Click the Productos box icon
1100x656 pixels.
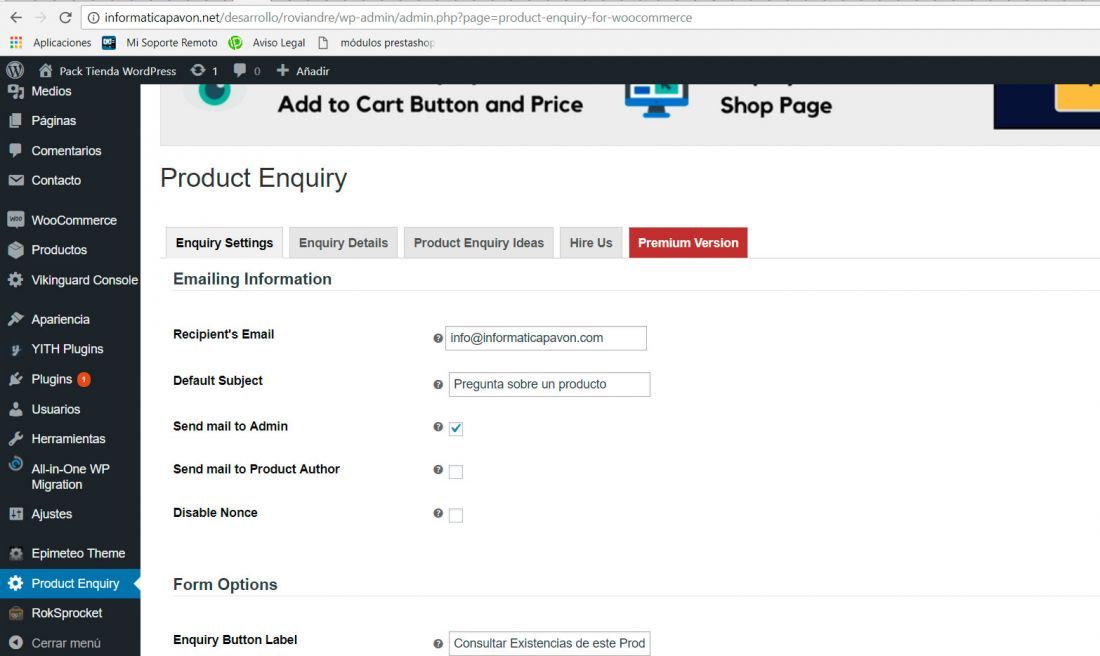click(15, 250)
